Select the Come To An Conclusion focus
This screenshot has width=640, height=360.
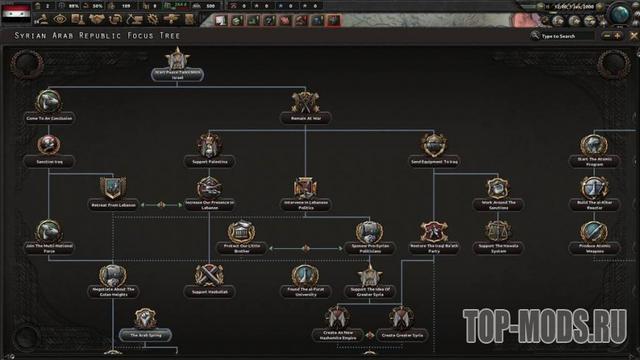point(49,107)
